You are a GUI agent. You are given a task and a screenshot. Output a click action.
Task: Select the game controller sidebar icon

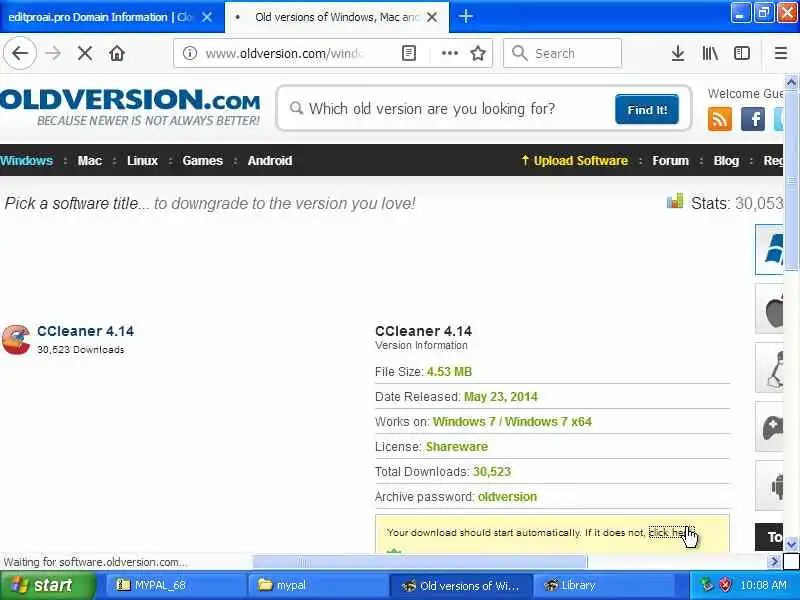click(x=769, y=427)
